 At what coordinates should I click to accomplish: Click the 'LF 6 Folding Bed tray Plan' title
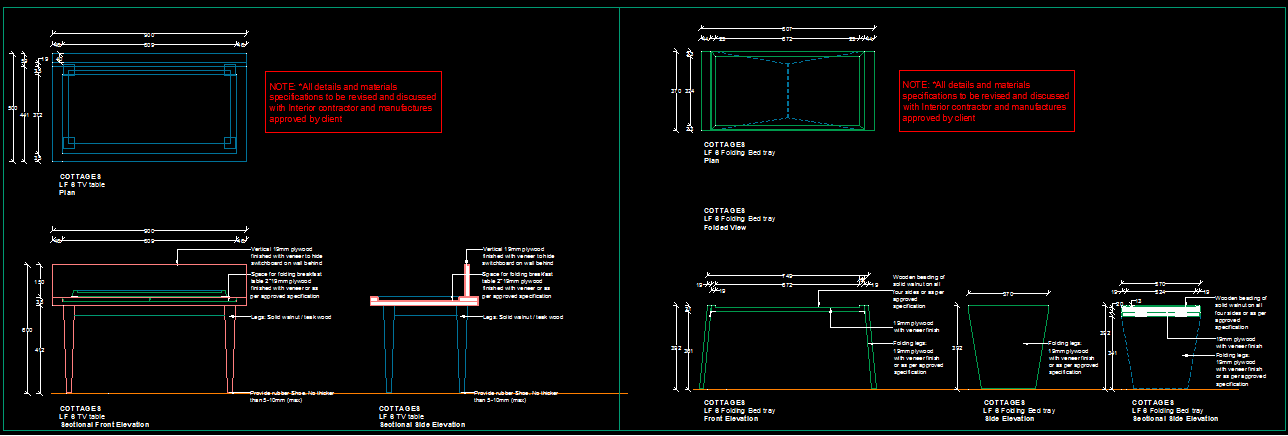[739, 152]
